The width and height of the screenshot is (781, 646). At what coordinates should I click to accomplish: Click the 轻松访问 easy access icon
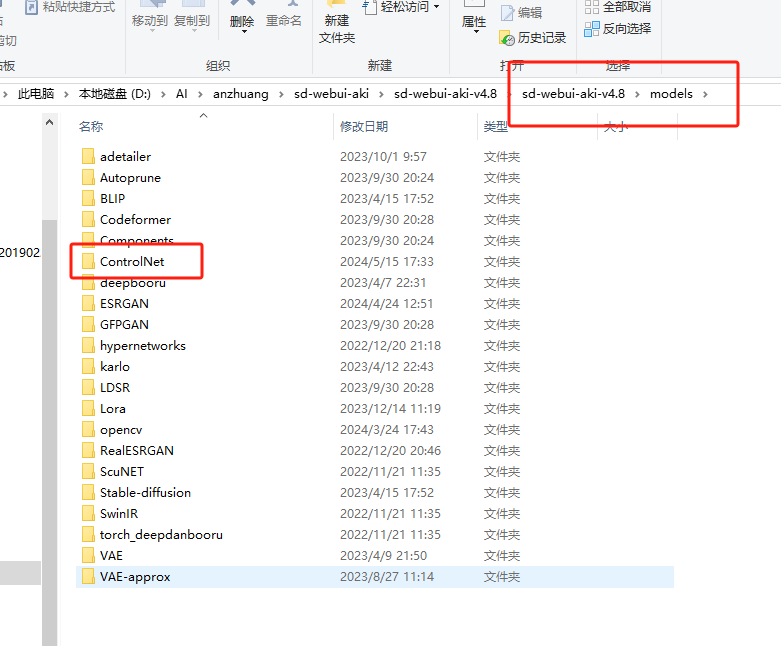[x=369, y=7]
